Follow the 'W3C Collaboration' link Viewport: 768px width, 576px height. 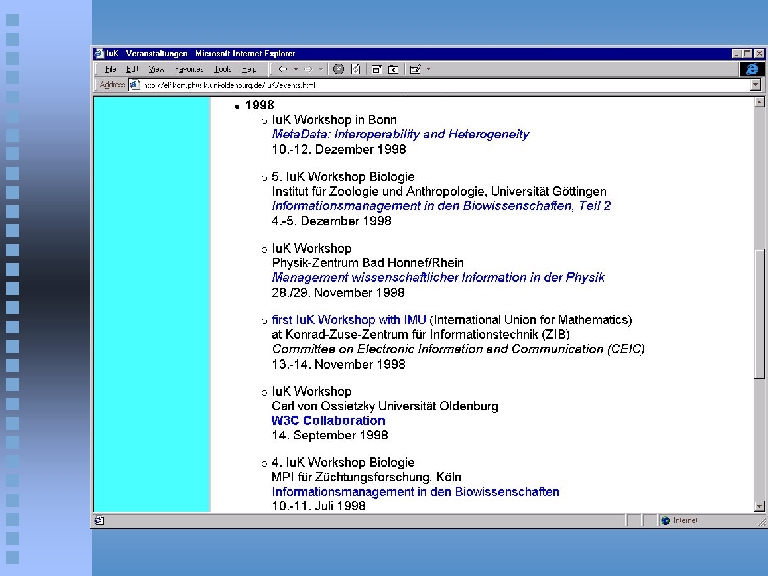click(328, 421)
